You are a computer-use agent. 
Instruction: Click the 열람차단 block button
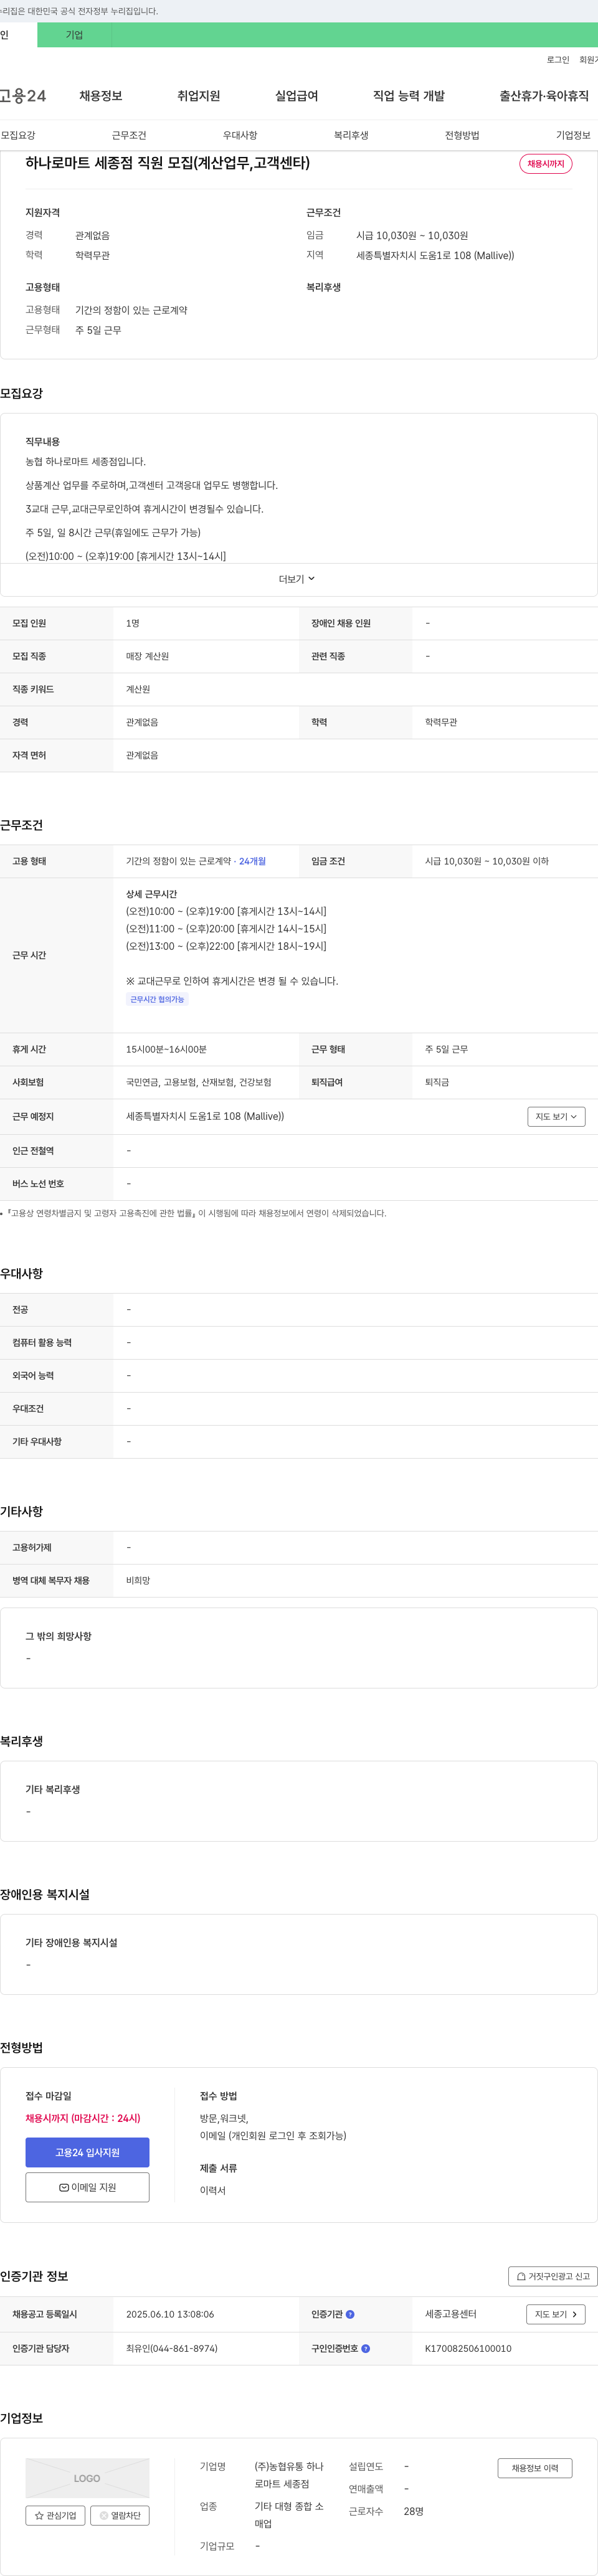120,2515
